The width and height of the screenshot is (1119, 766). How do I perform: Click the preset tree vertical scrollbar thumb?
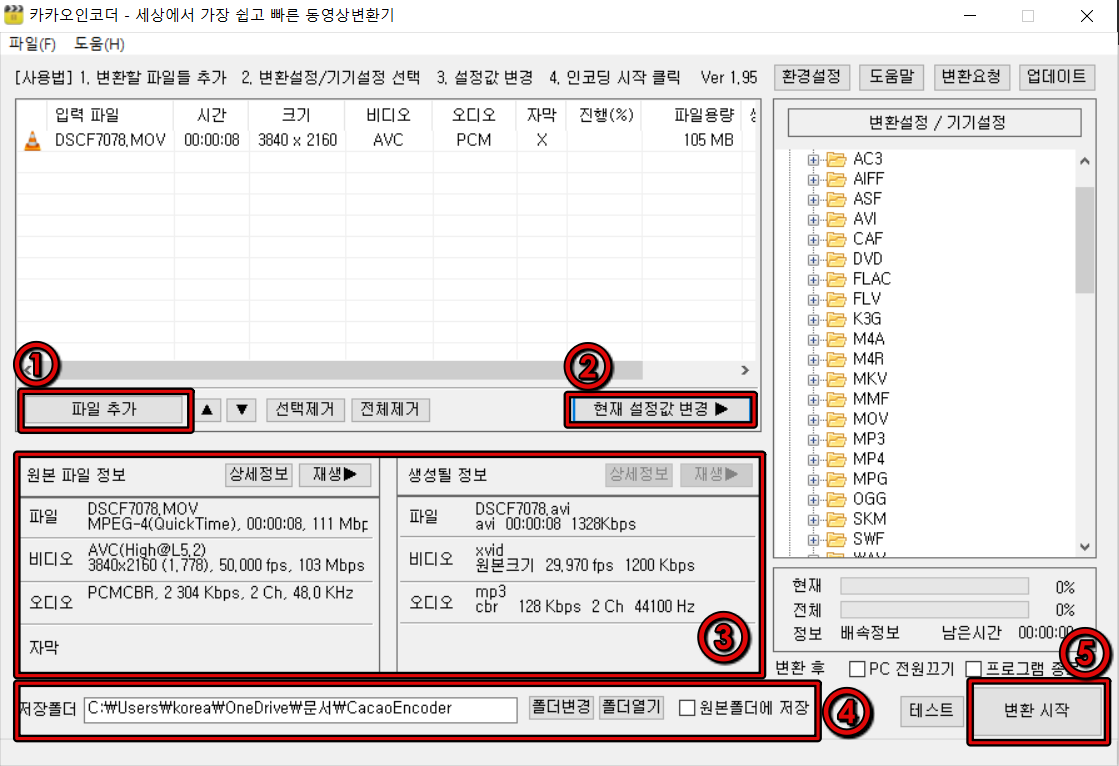(x=1085, y=240)
